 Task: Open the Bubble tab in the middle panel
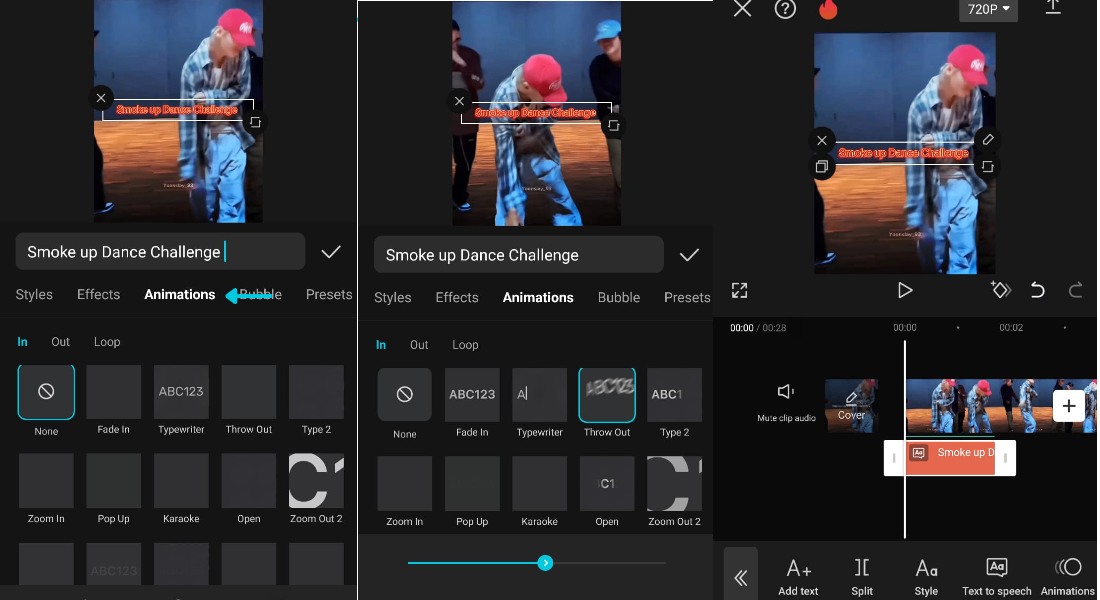(619, 297)
